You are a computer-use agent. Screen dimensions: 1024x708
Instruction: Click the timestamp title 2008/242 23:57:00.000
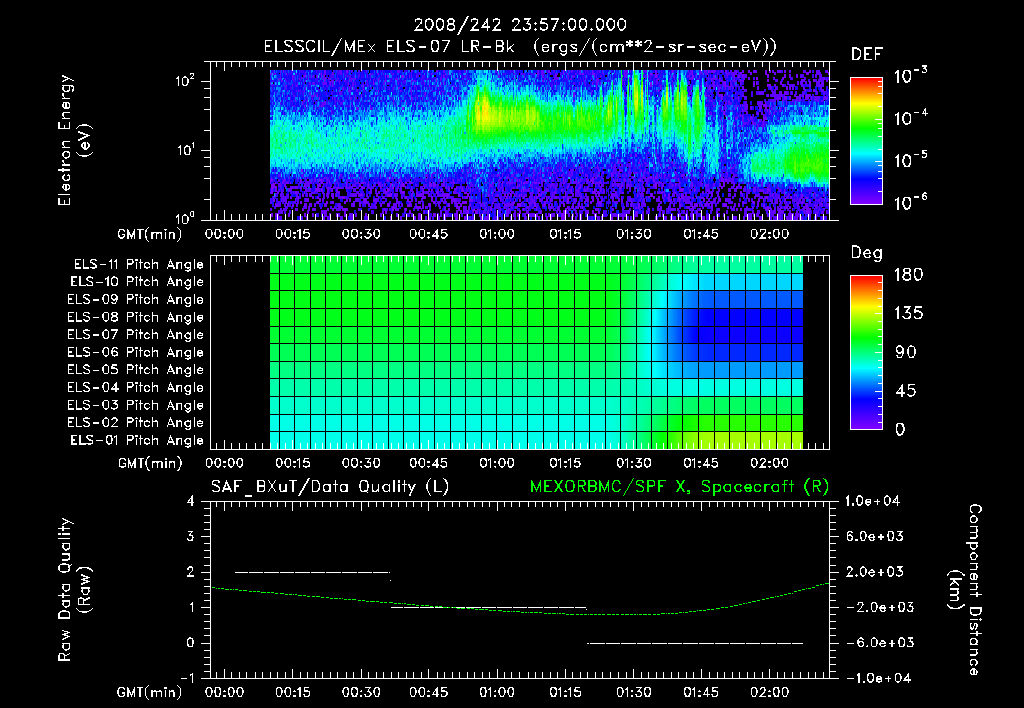click(x=520, y=25)
